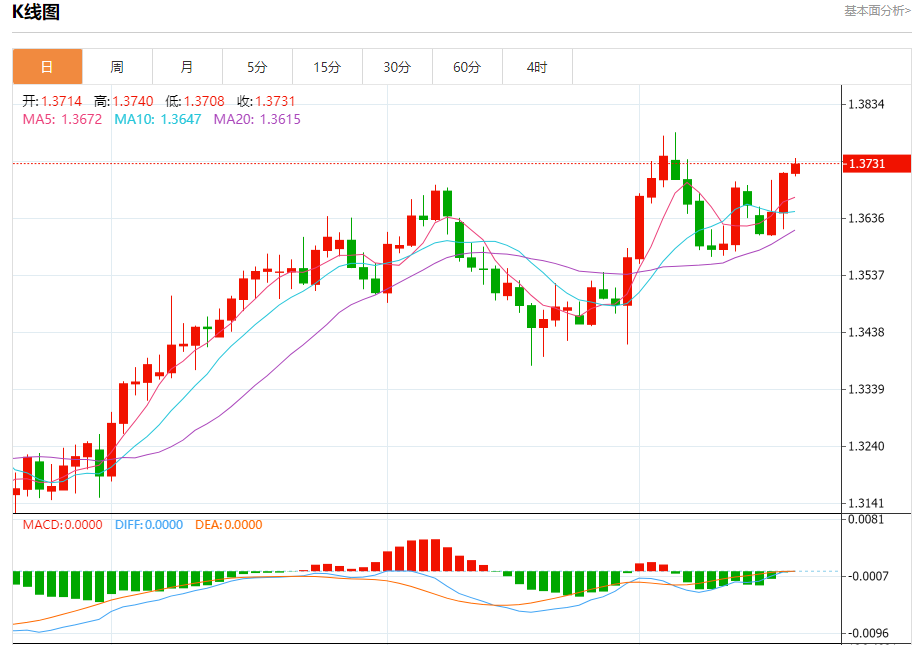Viewport: 922px width, 645px height.
Task: Click the 1.3636 price axis label
Action: (x=866, y=219)
